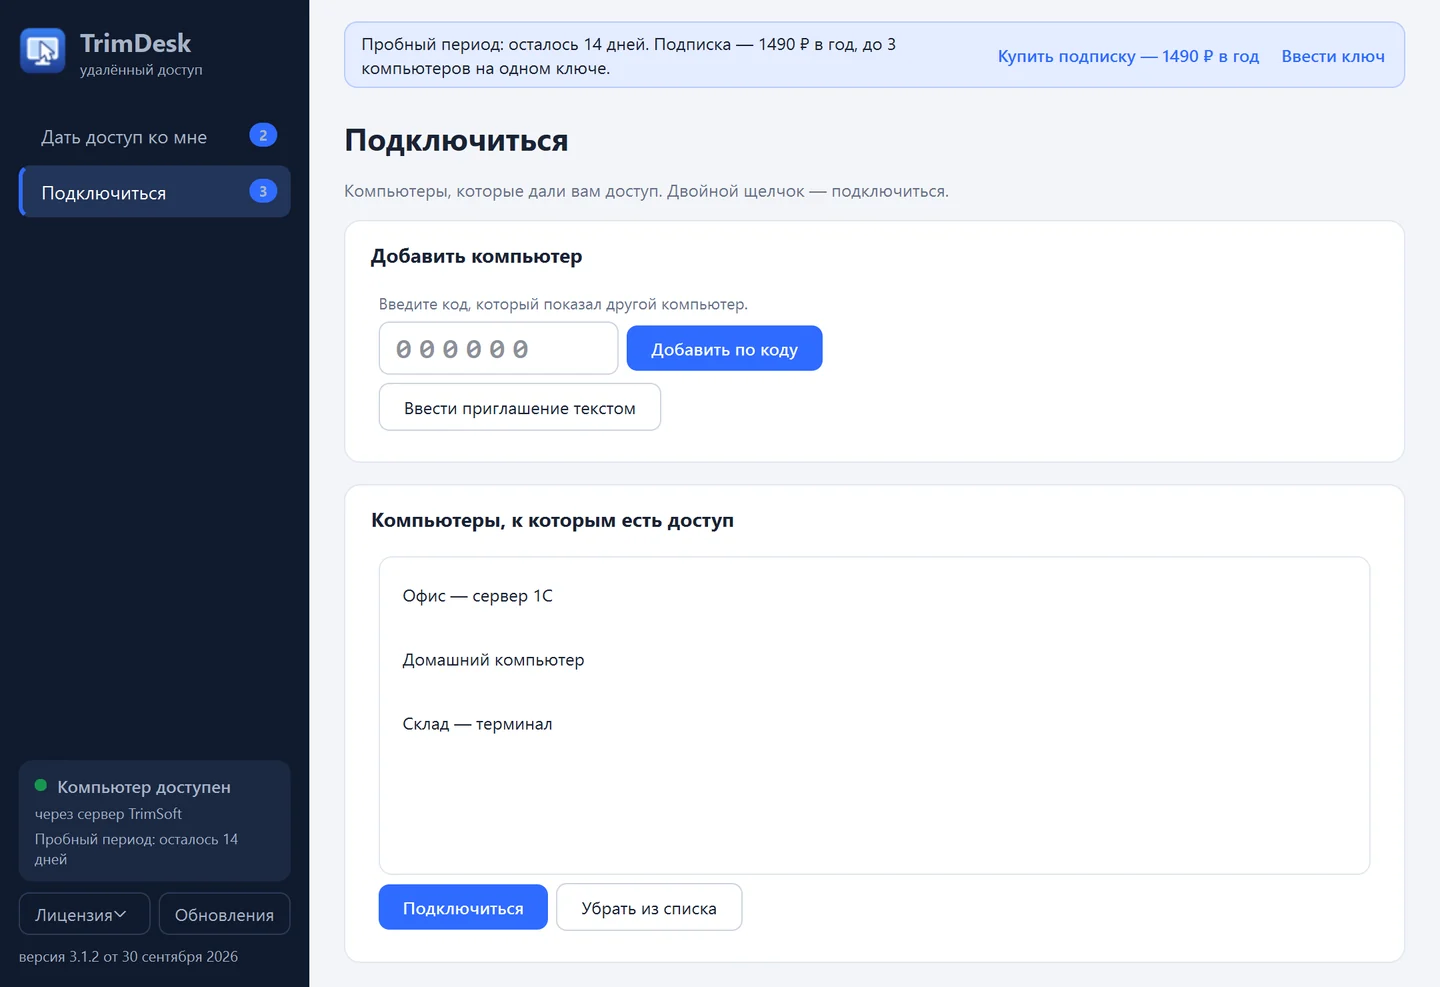Click the badge showing 3 in sidebar
The image size is (1440, 987).
[x=263, y=191]
